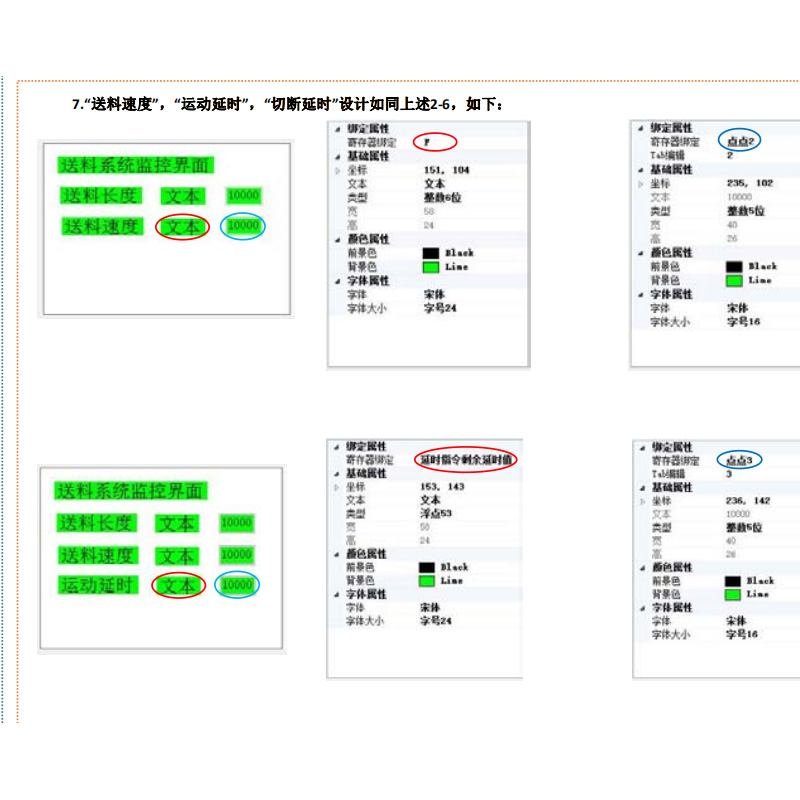This screenshot has width=800, height=800.
Task: Collapse 颜色属性 section in 点点3 panel
Action: 641,567
